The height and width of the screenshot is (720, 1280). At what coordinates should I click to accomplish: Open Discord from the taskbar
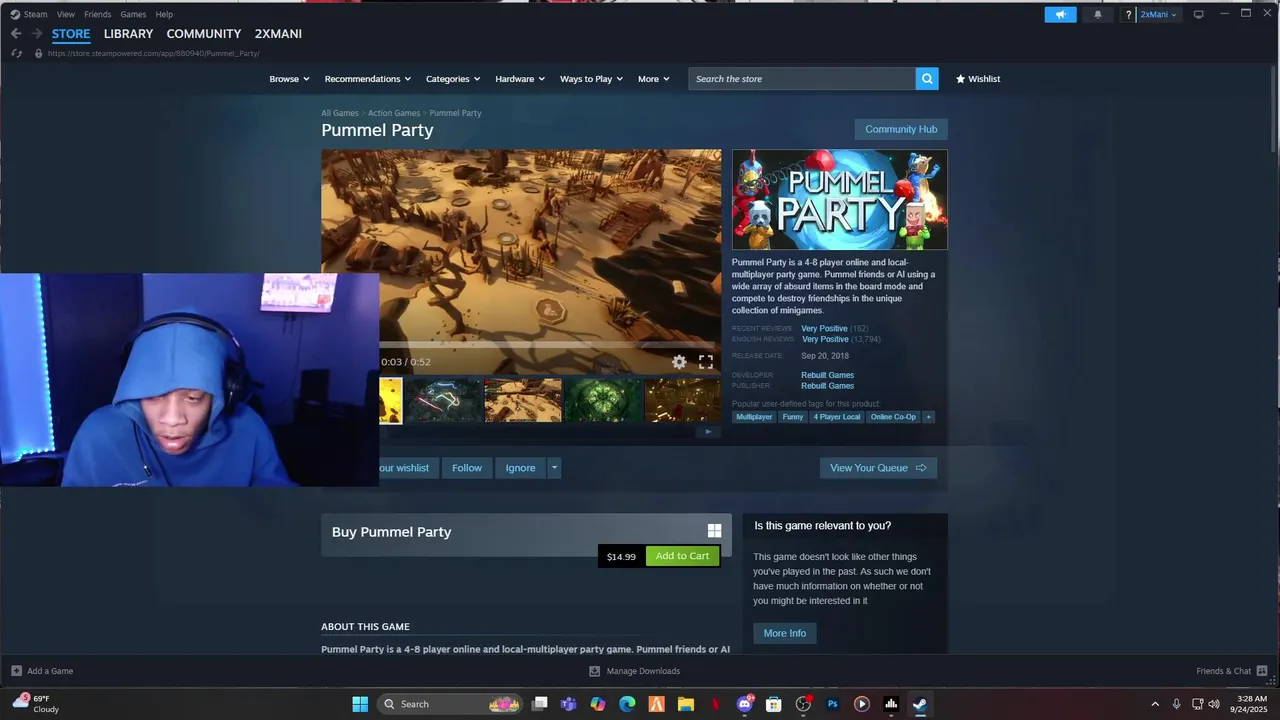coord(744,704)
